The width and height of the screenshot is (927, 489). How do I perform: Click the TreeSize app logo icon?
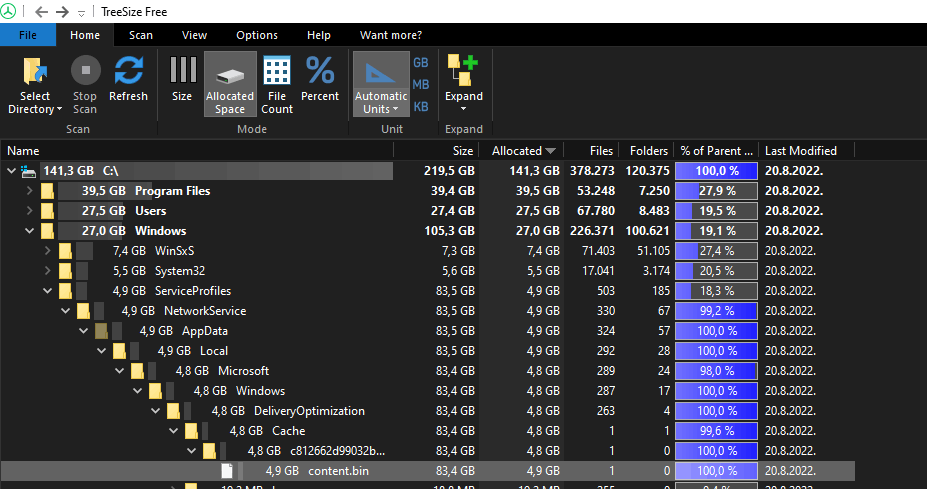[x=8, y=11]
